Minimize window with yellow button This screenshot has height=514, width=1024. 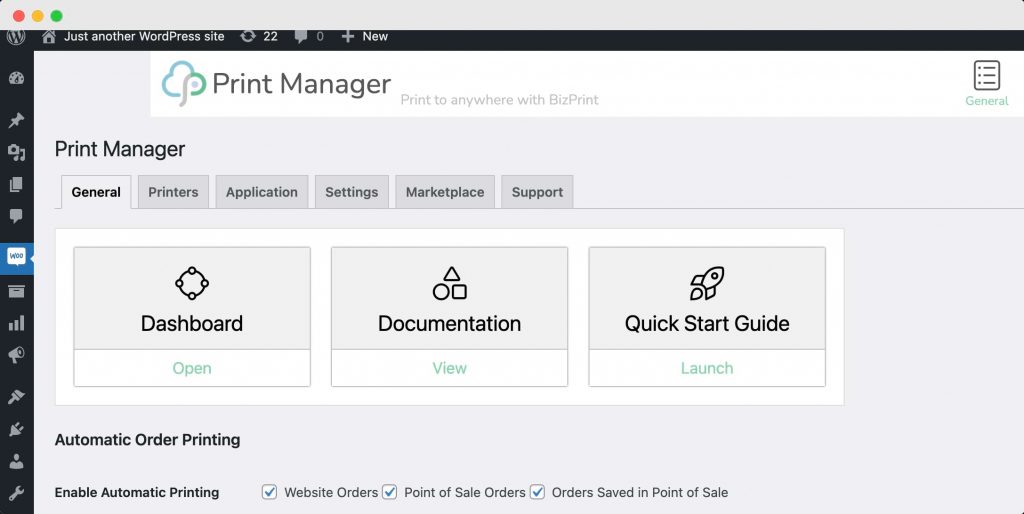(38, 16)
